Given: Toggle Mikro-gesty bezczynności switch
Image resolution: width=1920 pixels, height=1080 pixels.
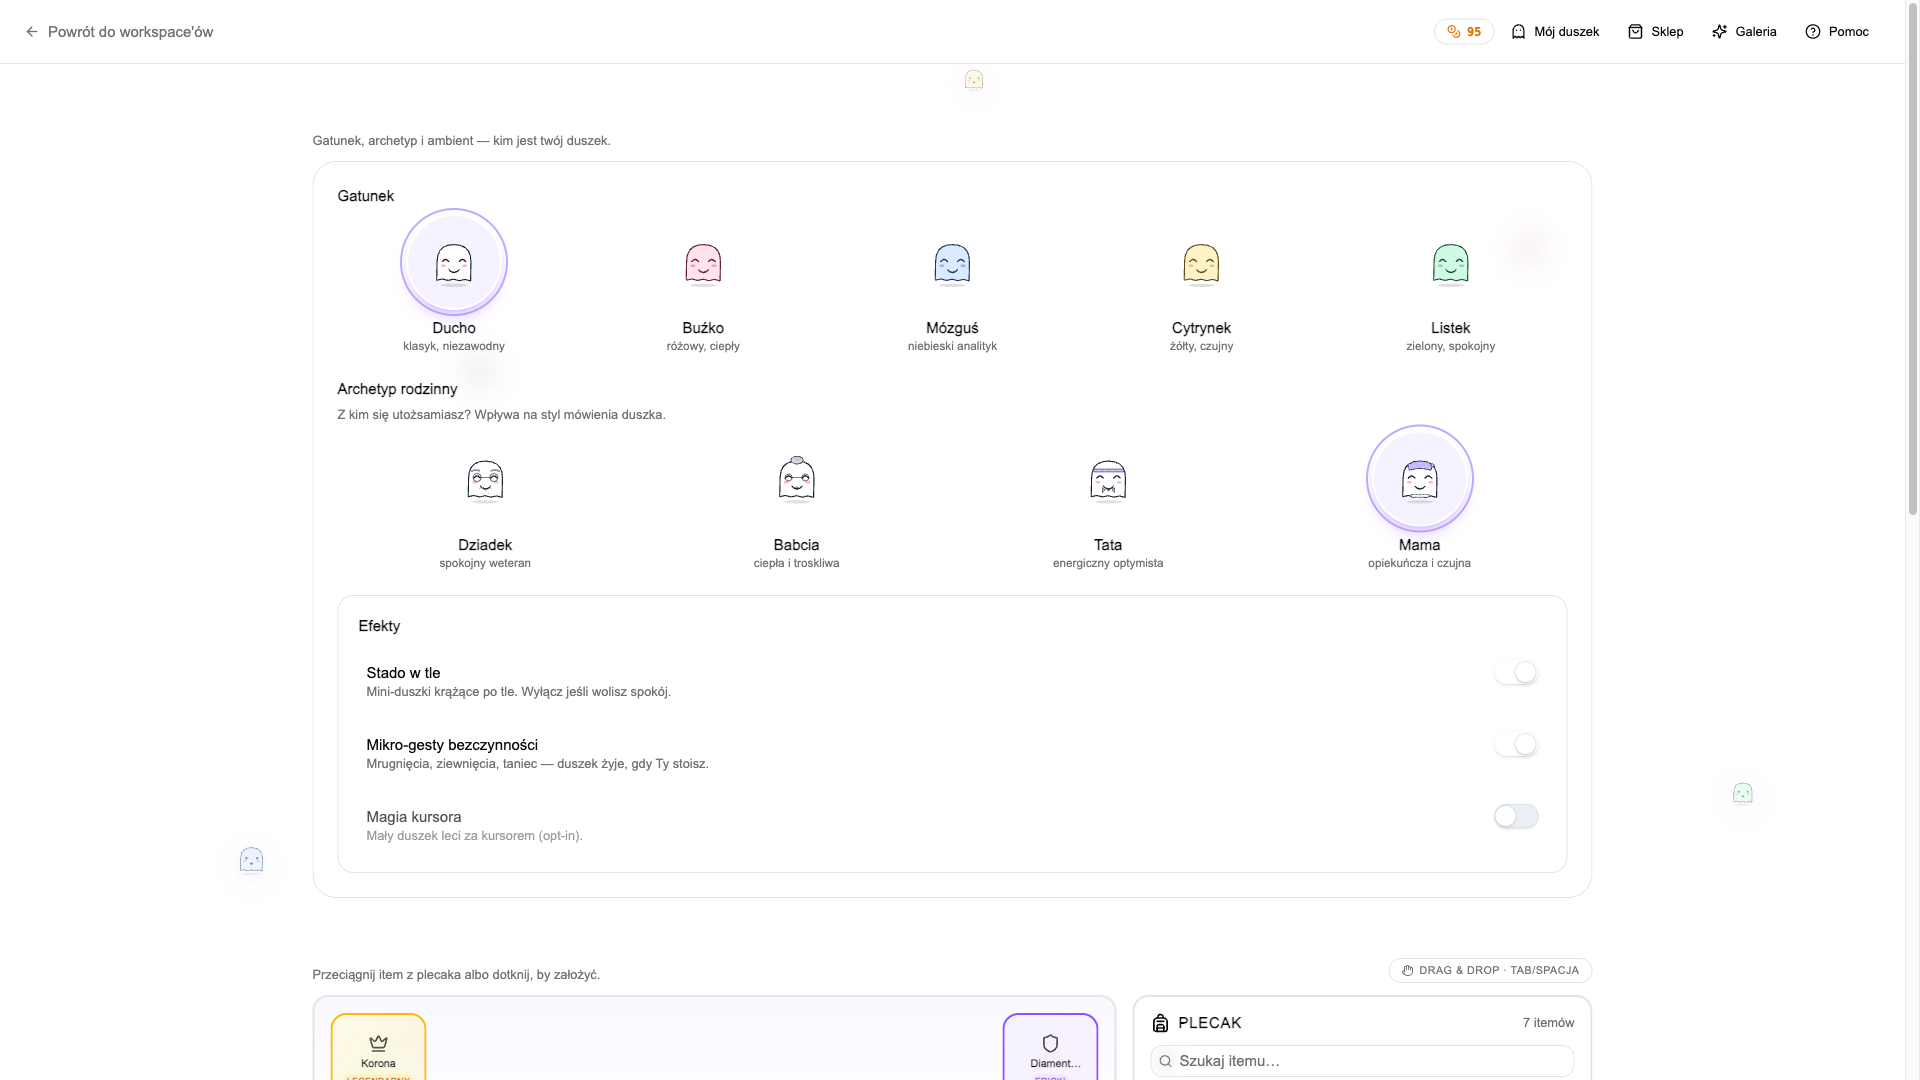Looking at the screenshot, I should [1516, 744].
